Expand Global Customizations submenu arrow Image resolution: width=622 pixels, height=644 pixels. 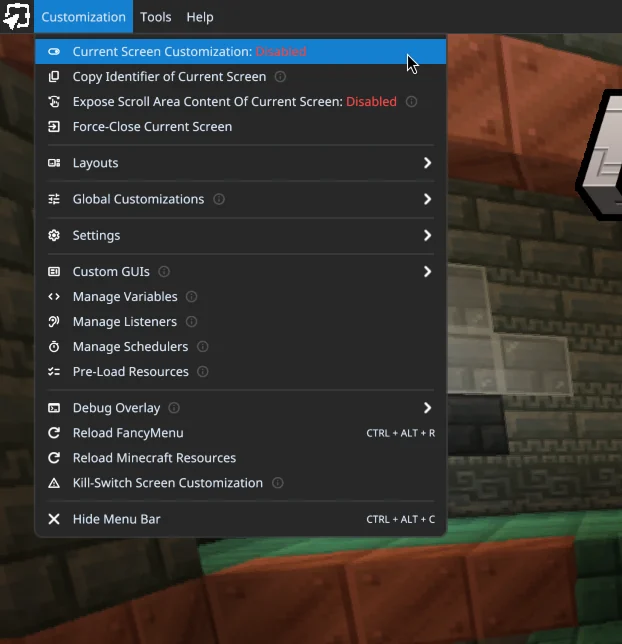pos(427,199)
